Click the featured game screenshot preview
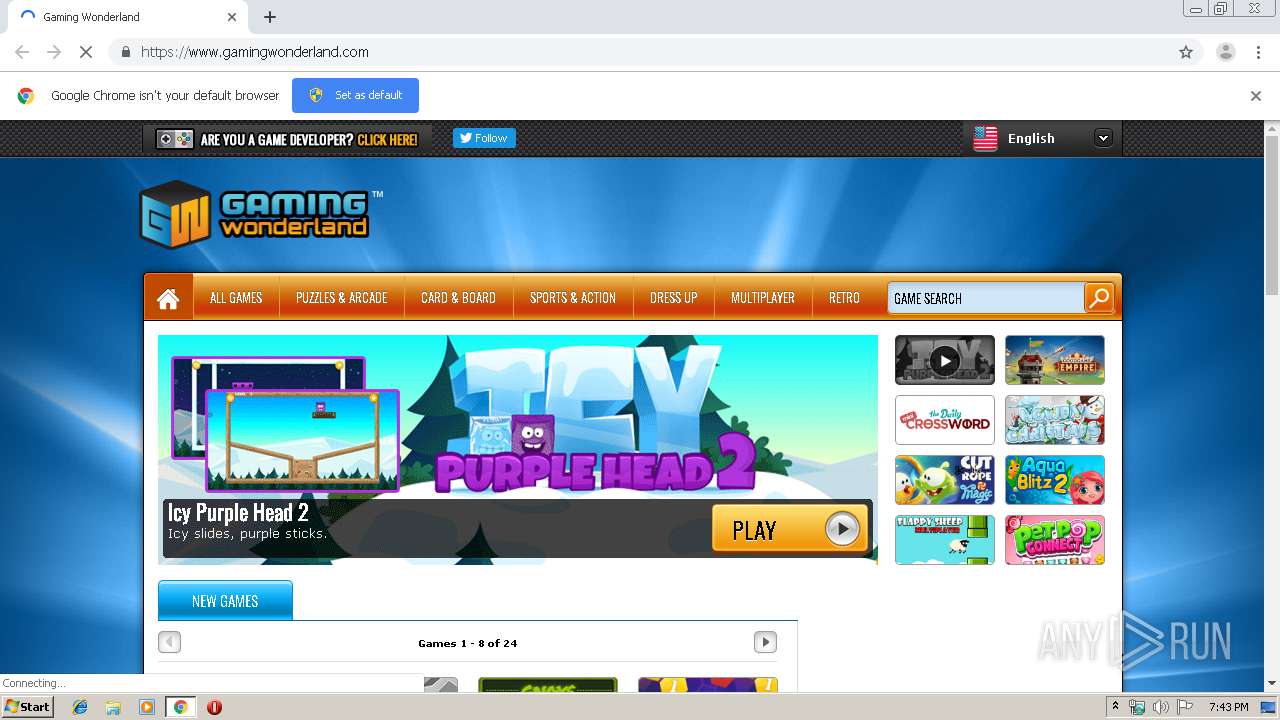 pyautogui.click(x=285, y=424)
